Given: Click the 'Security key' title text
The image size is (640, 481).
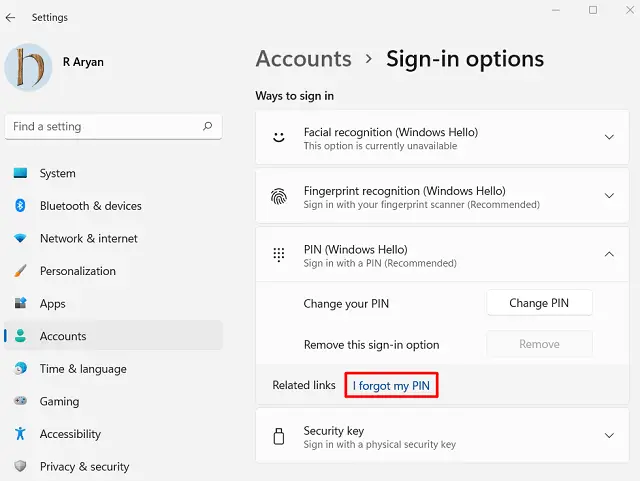Looking at the screenshot, I should click(x=333, y=431).
